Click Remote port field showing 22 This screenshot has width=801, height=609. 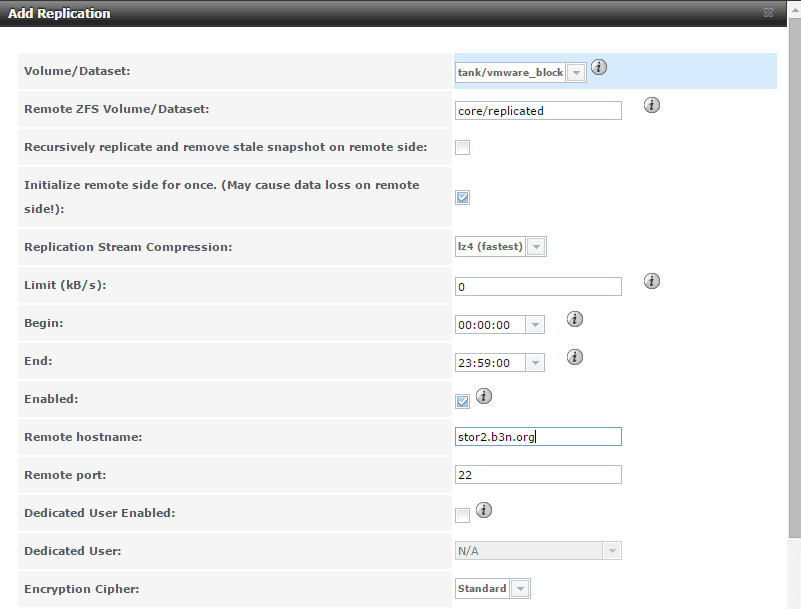pos(538,475)
